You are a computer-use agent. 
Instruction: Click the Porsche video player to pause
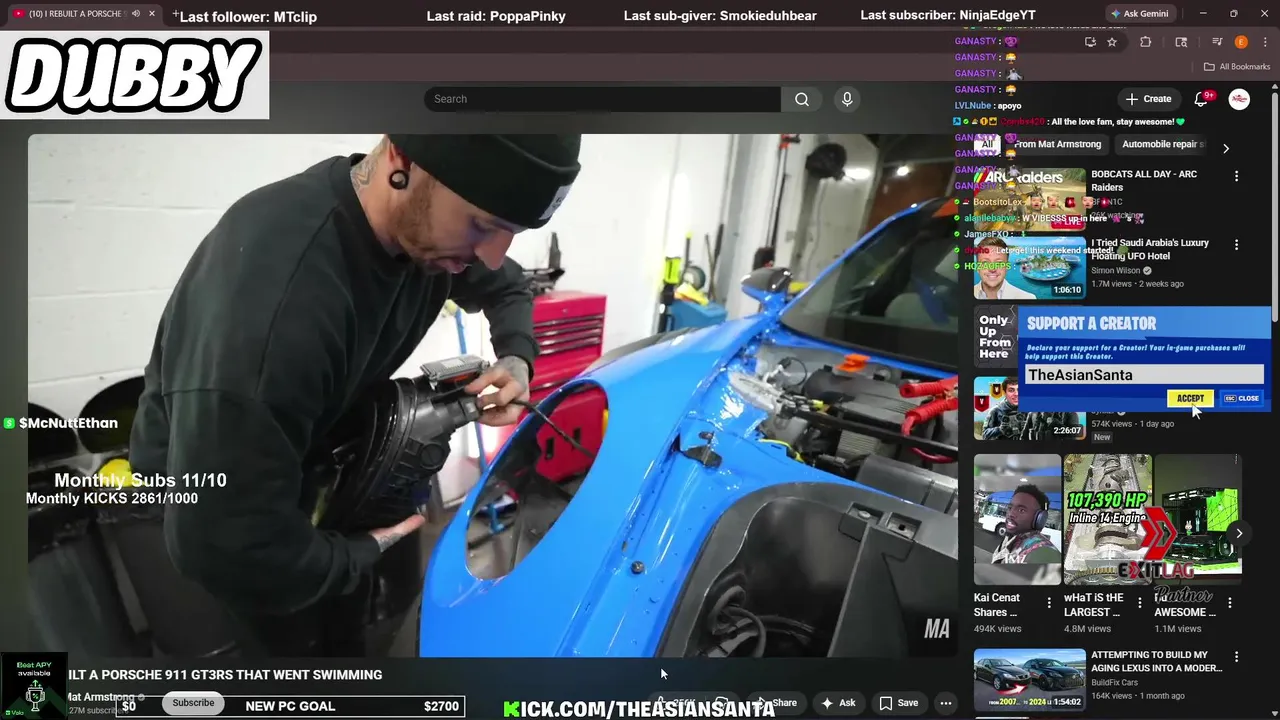[492, 395]
